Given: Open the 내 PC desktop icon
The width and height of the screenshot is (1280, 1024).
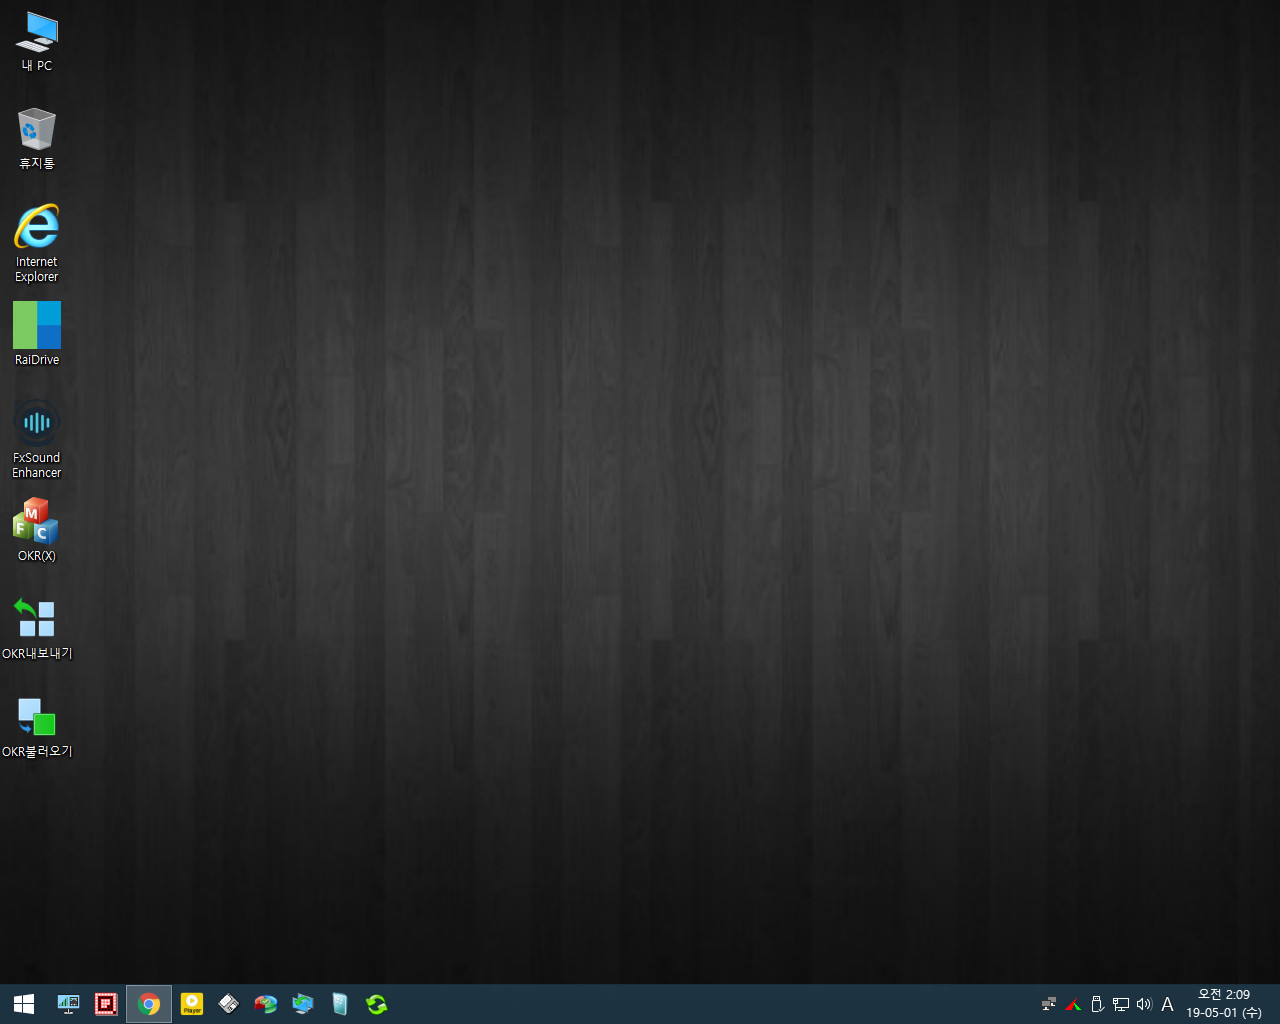Looking at the screenshot, I should pos(37,42).
